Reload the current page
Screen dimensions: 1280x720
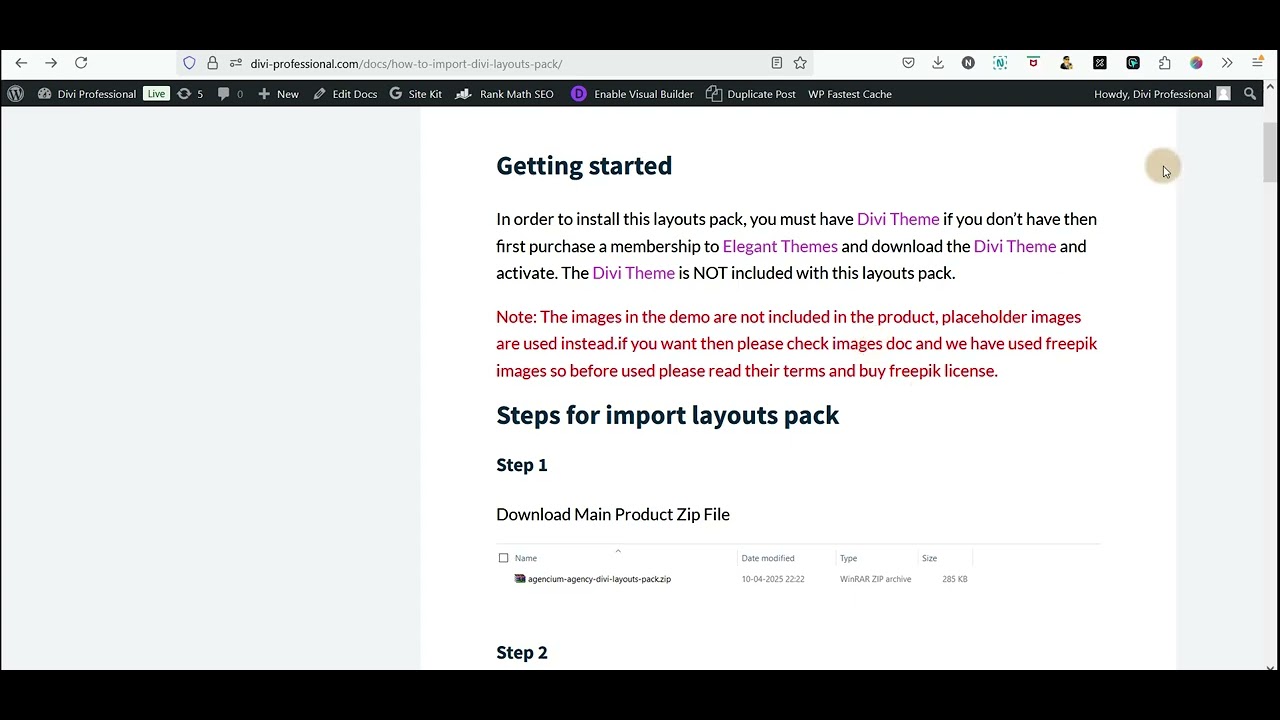click(x=81, y=63)
